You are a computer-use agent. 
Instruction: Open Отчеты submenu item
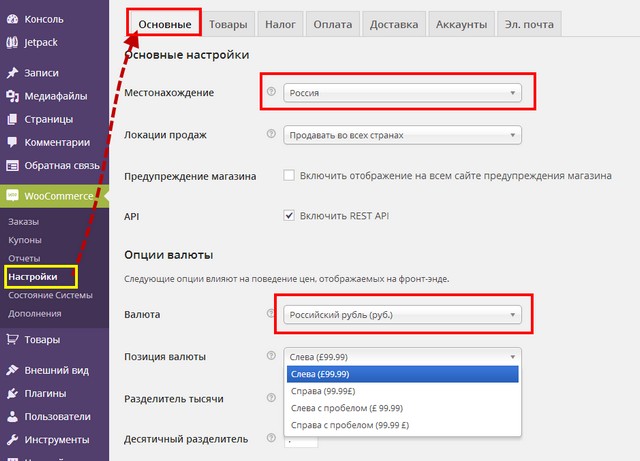pos(24,258)
